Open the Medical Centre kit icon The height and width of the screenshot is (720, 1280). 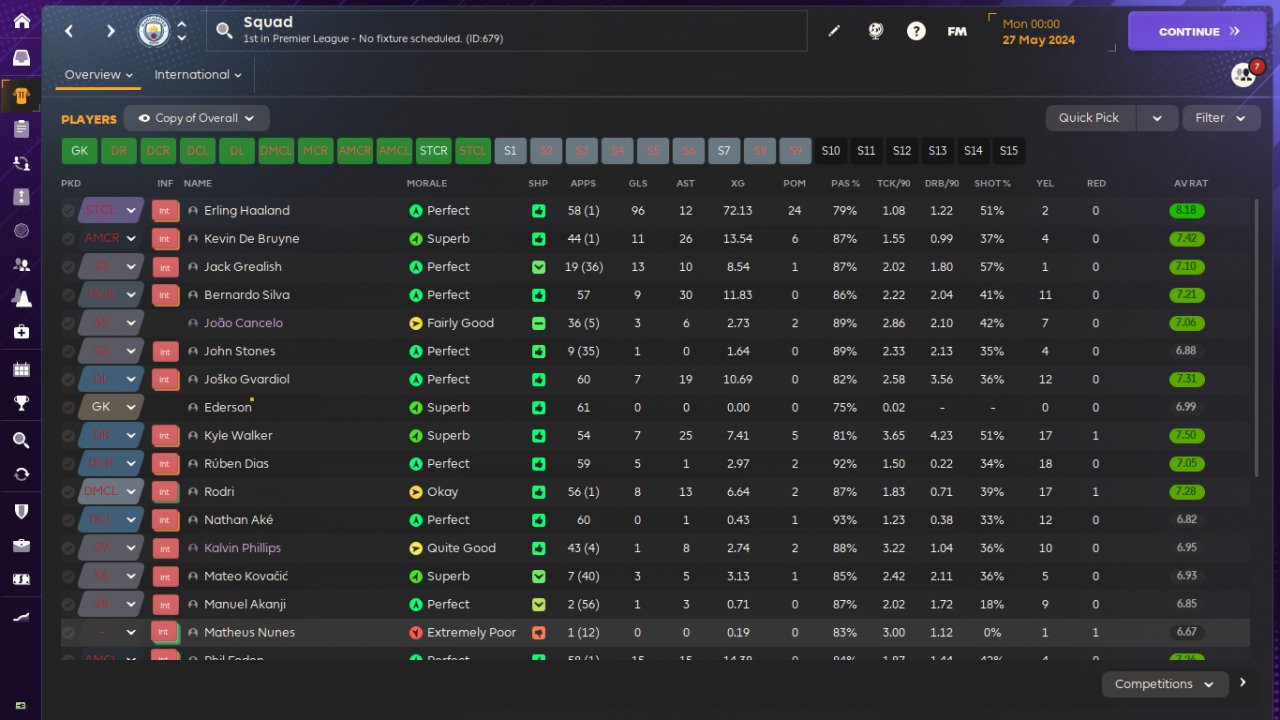(21, 331)
